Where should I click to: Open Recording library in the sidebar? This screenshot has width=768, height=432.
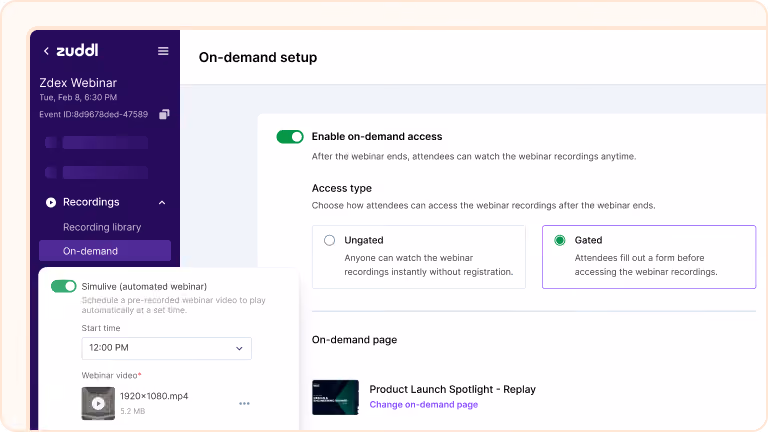(x=102, y=227)
